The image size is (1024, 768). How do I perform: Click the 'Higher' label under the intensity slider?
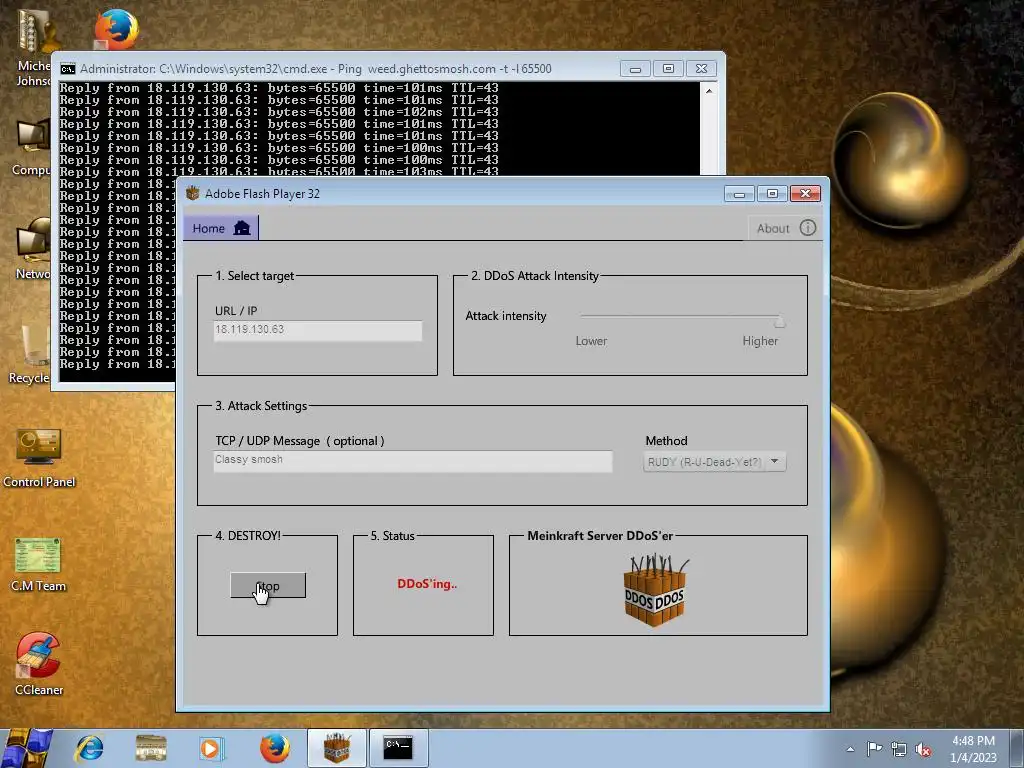pos(760,341)
